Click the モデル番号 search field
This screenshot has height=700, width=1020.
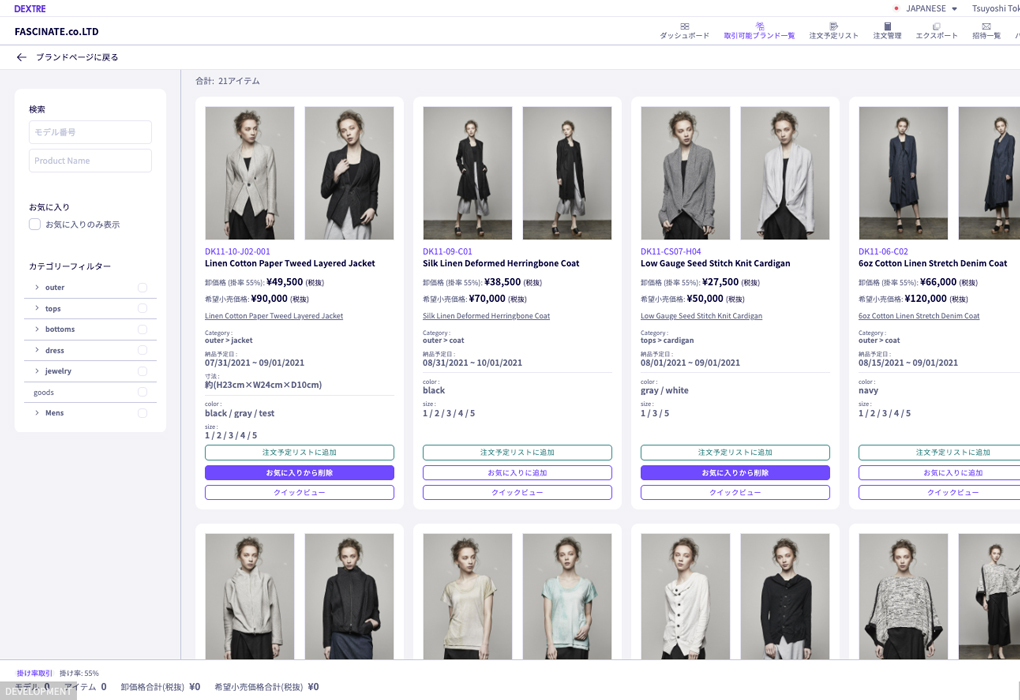coord(90,132)
